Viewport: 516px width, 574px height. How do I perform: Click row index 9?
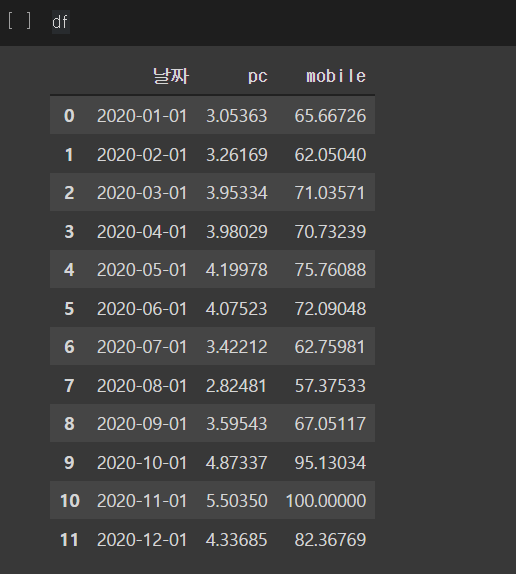pyautogui.click(x=69, y=462)
